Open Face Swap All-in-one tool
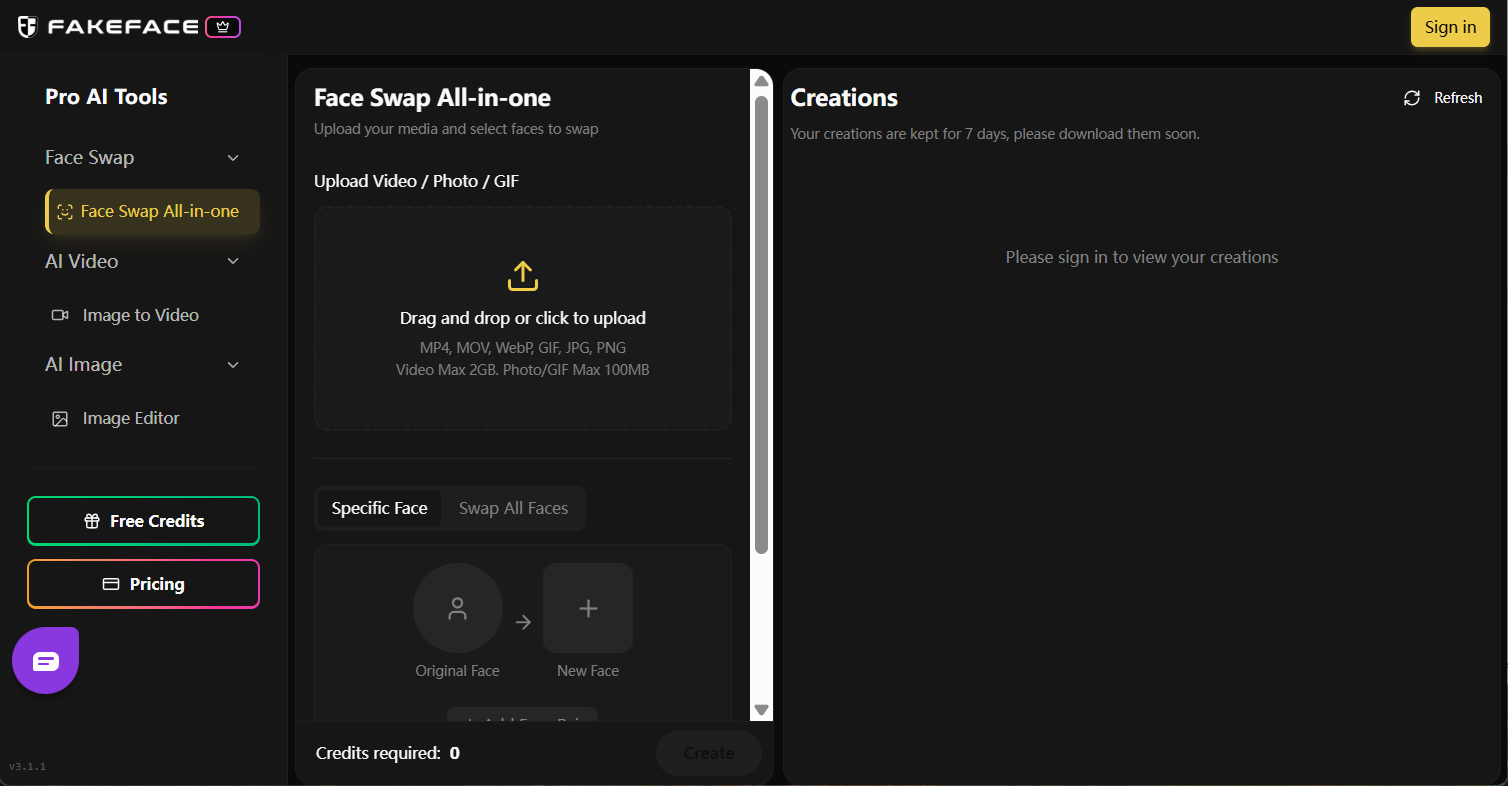The height and width of the screenshot is (786, 1508). click(x=153, y=211)
